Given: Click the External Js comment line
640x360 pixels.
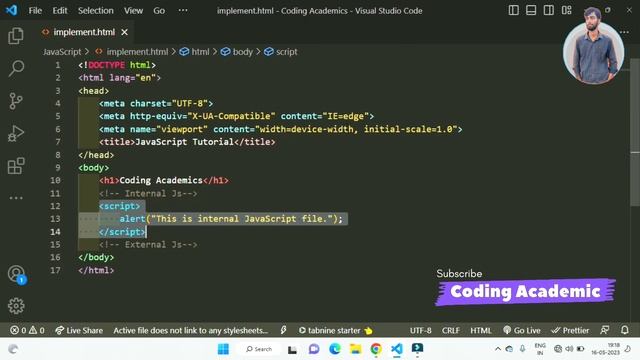Looking at the screenshot, I should click(148, 244).
